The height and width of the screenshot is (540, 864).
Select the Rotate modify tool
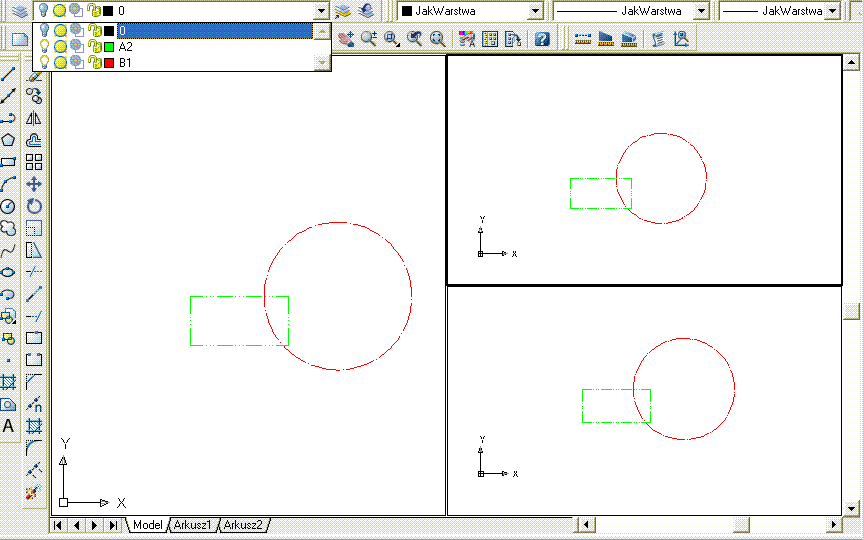34,206
